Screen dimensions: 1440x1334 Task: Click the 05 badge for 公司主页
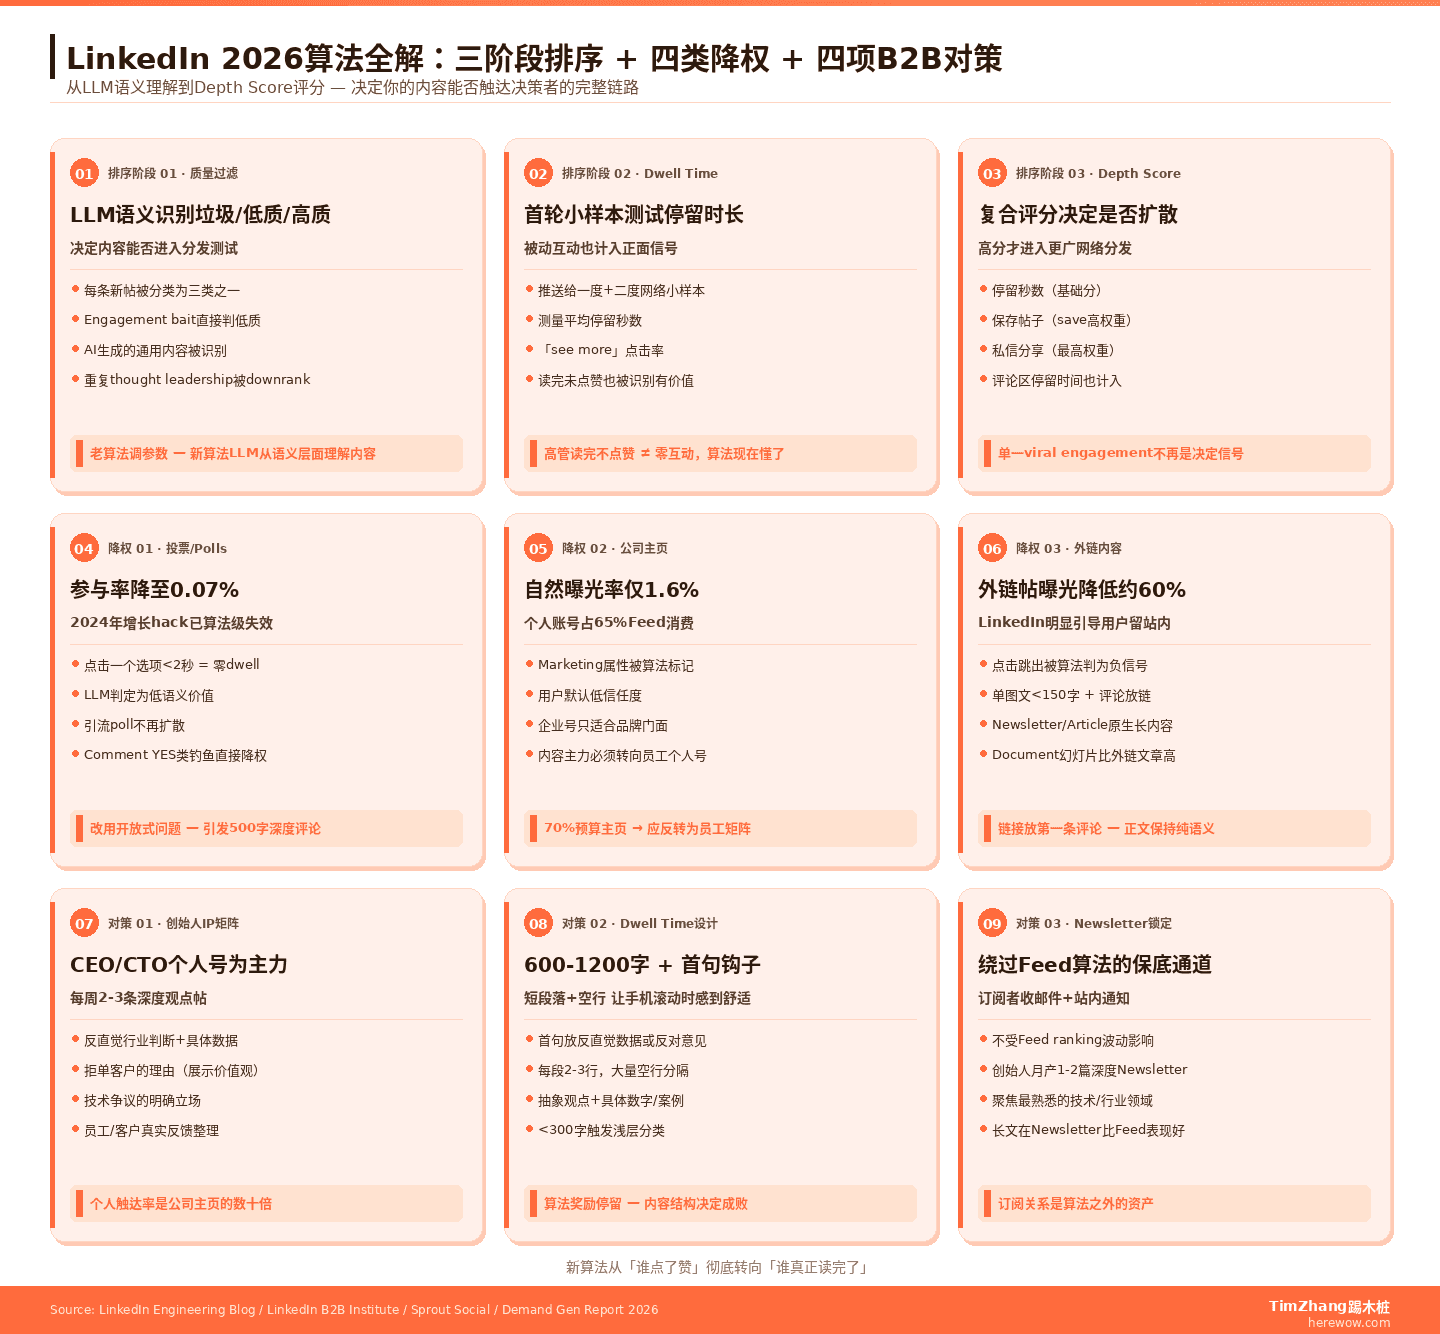click(539, 548)
